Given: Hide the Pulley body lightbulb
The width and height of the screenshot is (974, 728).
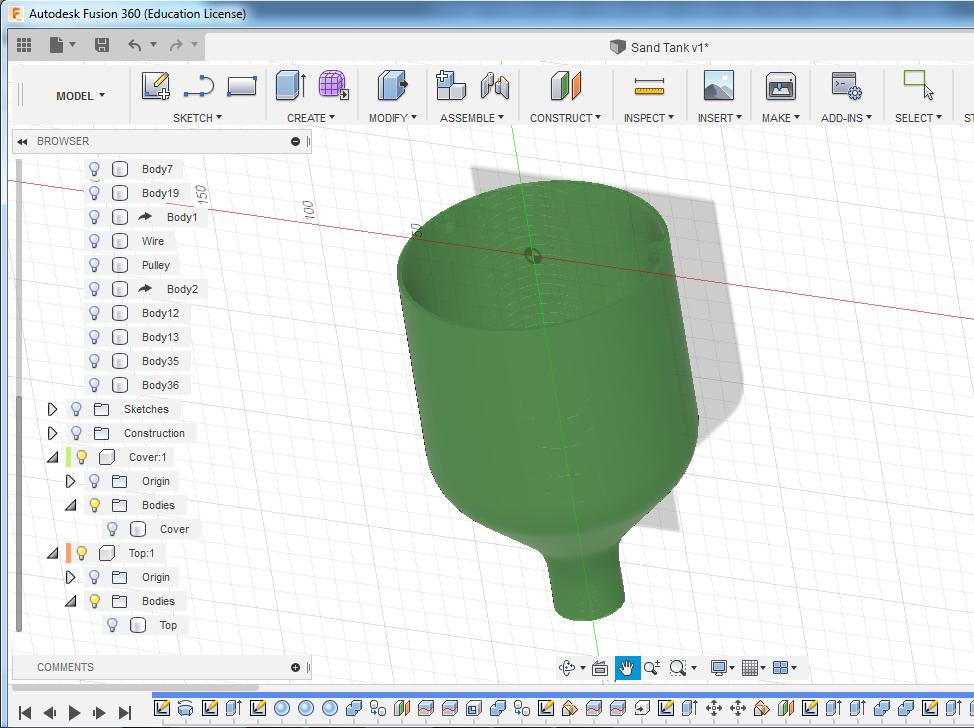Looking at the screenshot, I should click(x=95, y=265).
